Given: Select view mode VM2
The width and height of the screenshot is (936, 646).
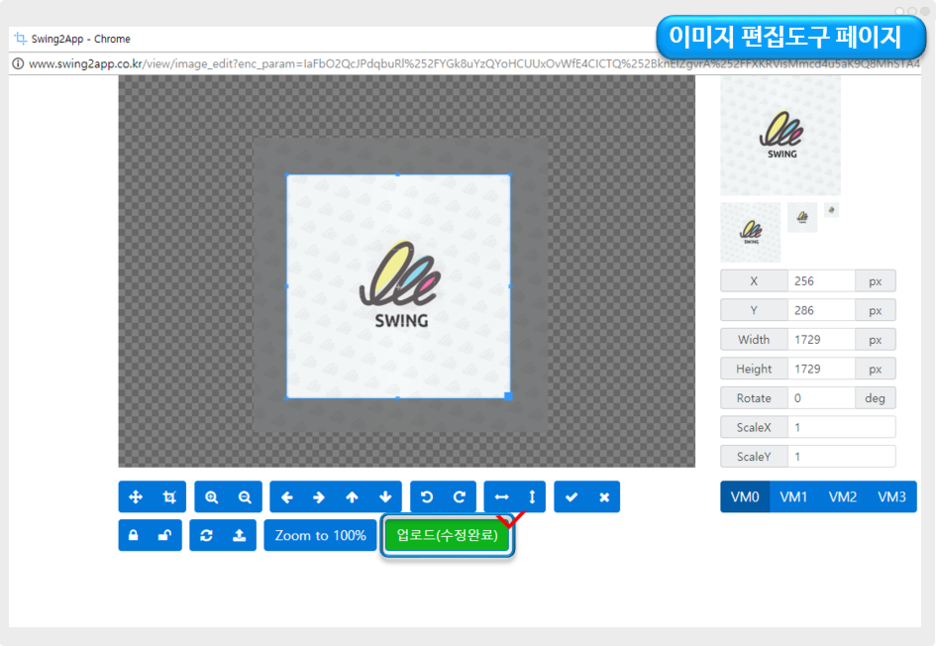Looking at the screenshot, I should tap(843, 497).
